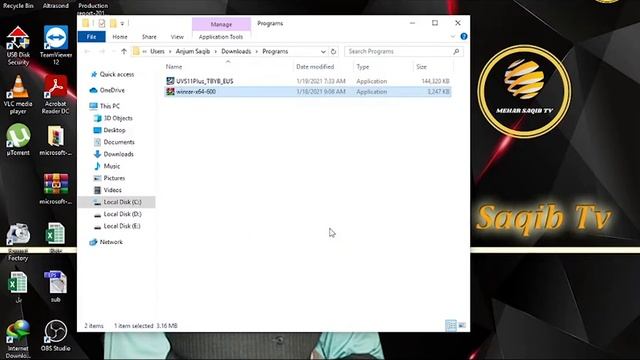Open TeamViewer 12 desktop icon
640x360 pixels.
click(56, 46)
